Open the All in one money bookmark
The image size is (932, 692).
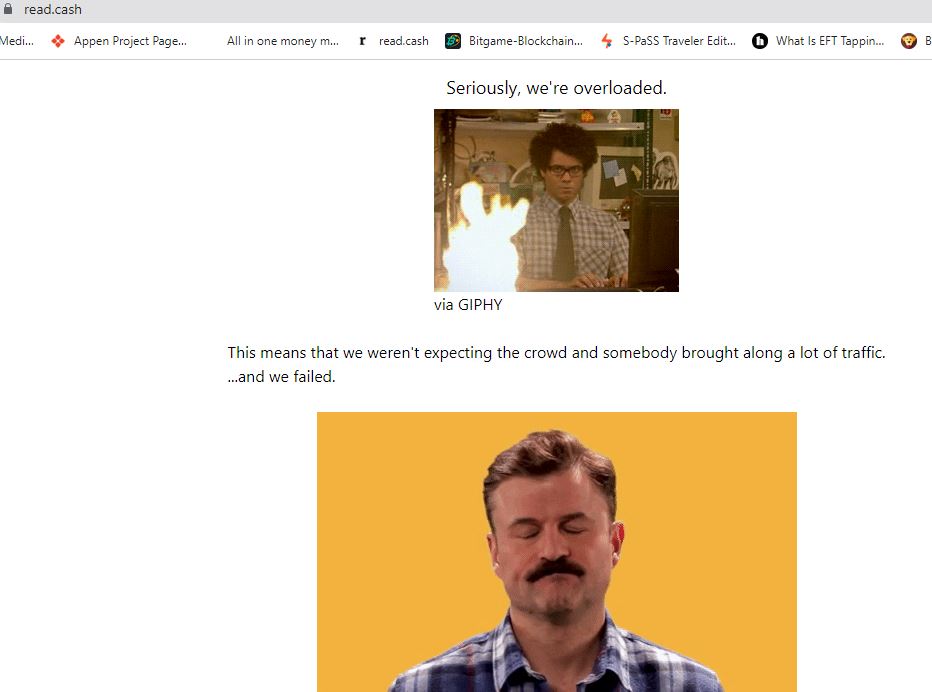tap(282, 41)
